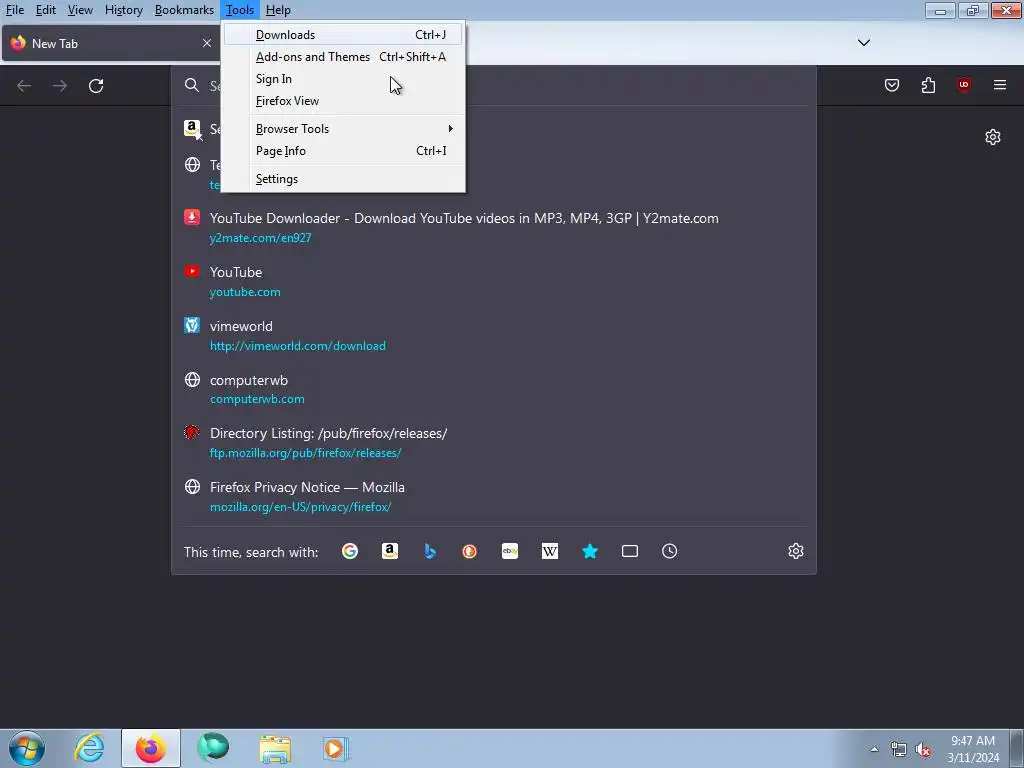
Task: Click the Y2mate downloader favicon
Action: pos(192,217)
